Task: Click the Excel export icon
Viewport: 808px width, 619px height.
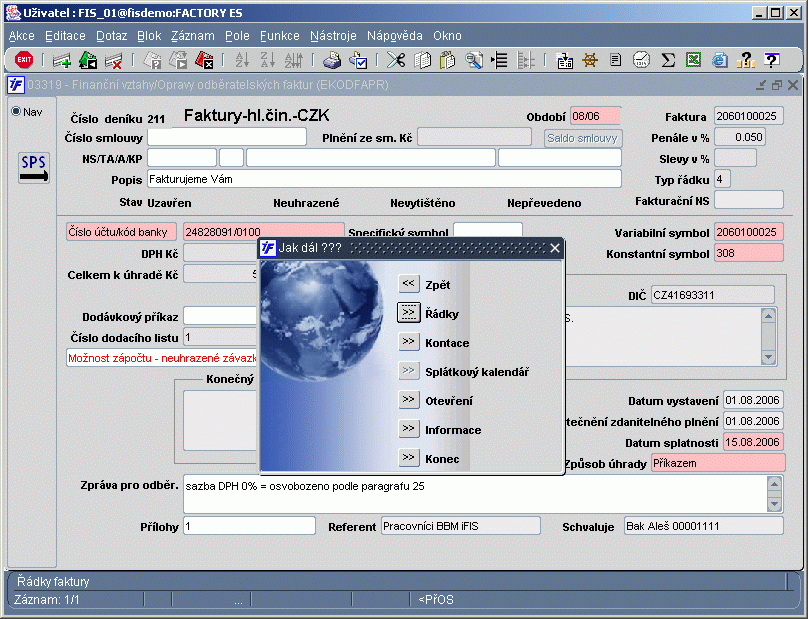Action: point(694,60)
